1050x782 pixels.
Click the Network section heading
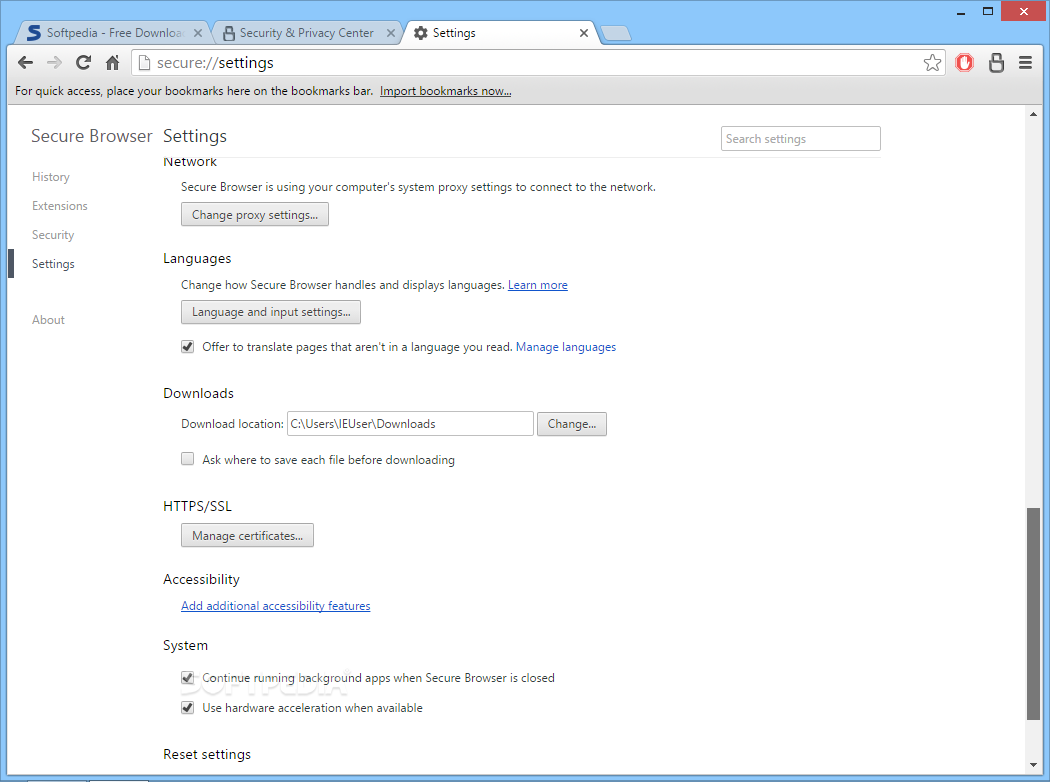click(190, 161)
